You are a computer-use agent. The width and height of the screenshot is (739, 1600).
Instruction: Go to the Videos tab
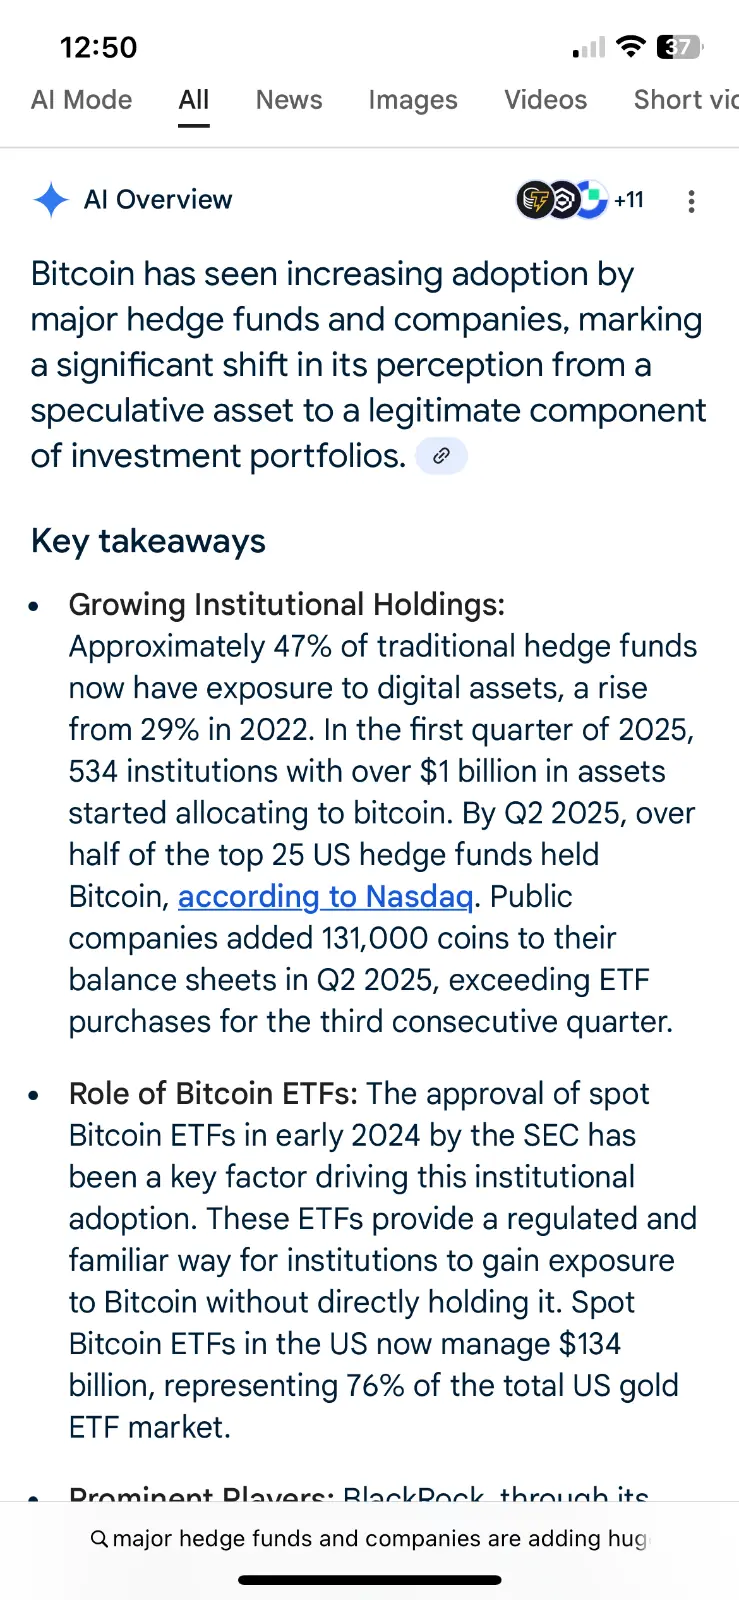tap(546, 100)
